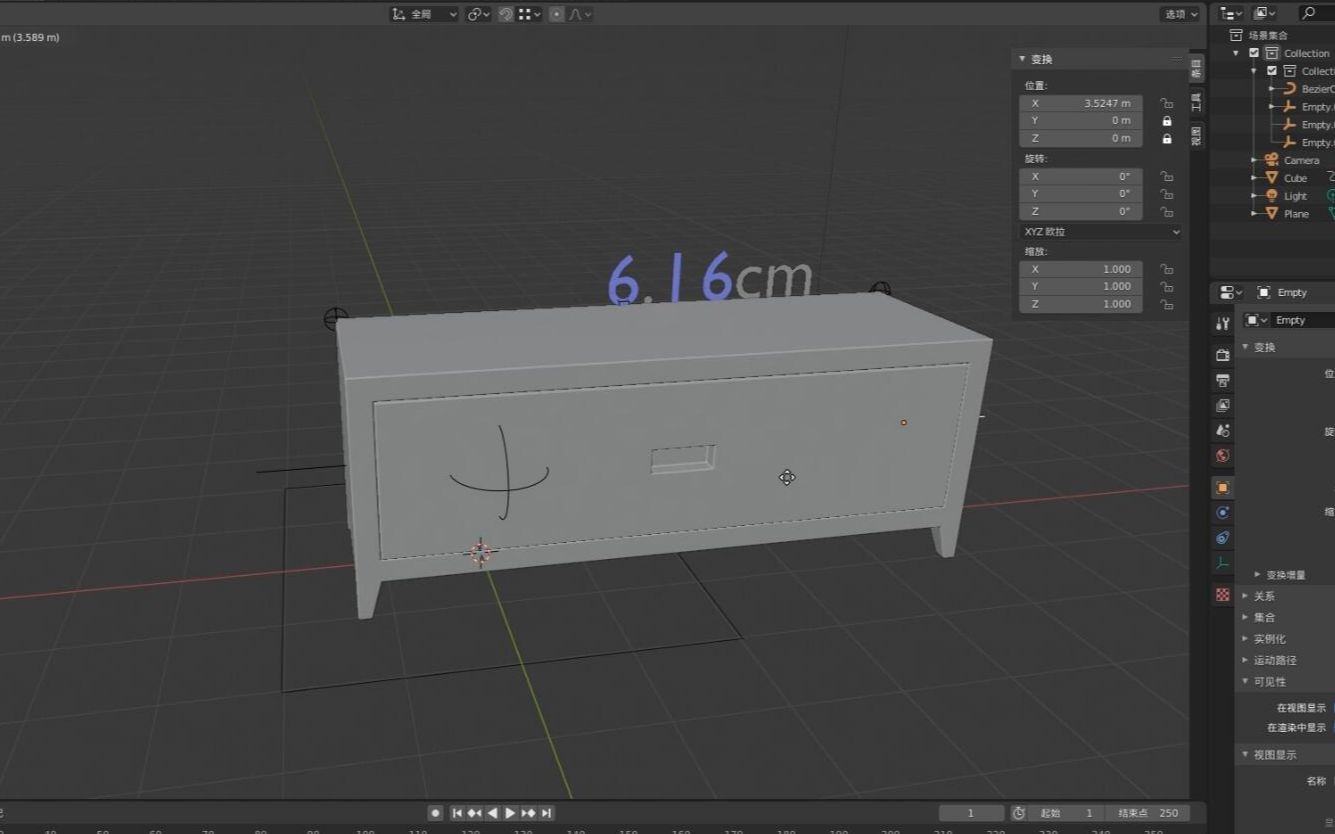Image resolution: width=1335 pixels, height=834 pixels.
Task: Open the world properties tab
Action: click(x=1222, y=455)
